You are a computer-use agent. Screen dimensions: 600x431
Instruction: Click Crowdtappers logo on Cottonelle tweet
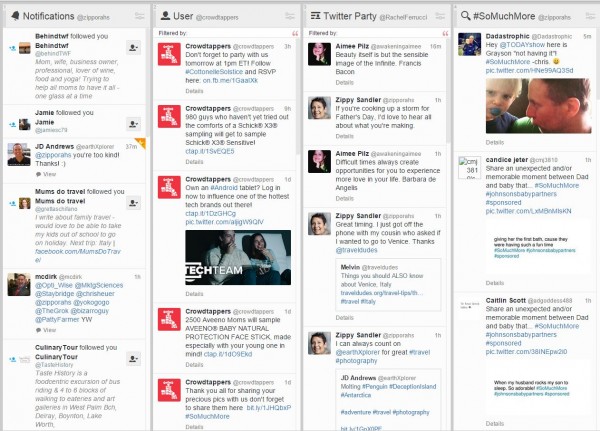point(169,54)
